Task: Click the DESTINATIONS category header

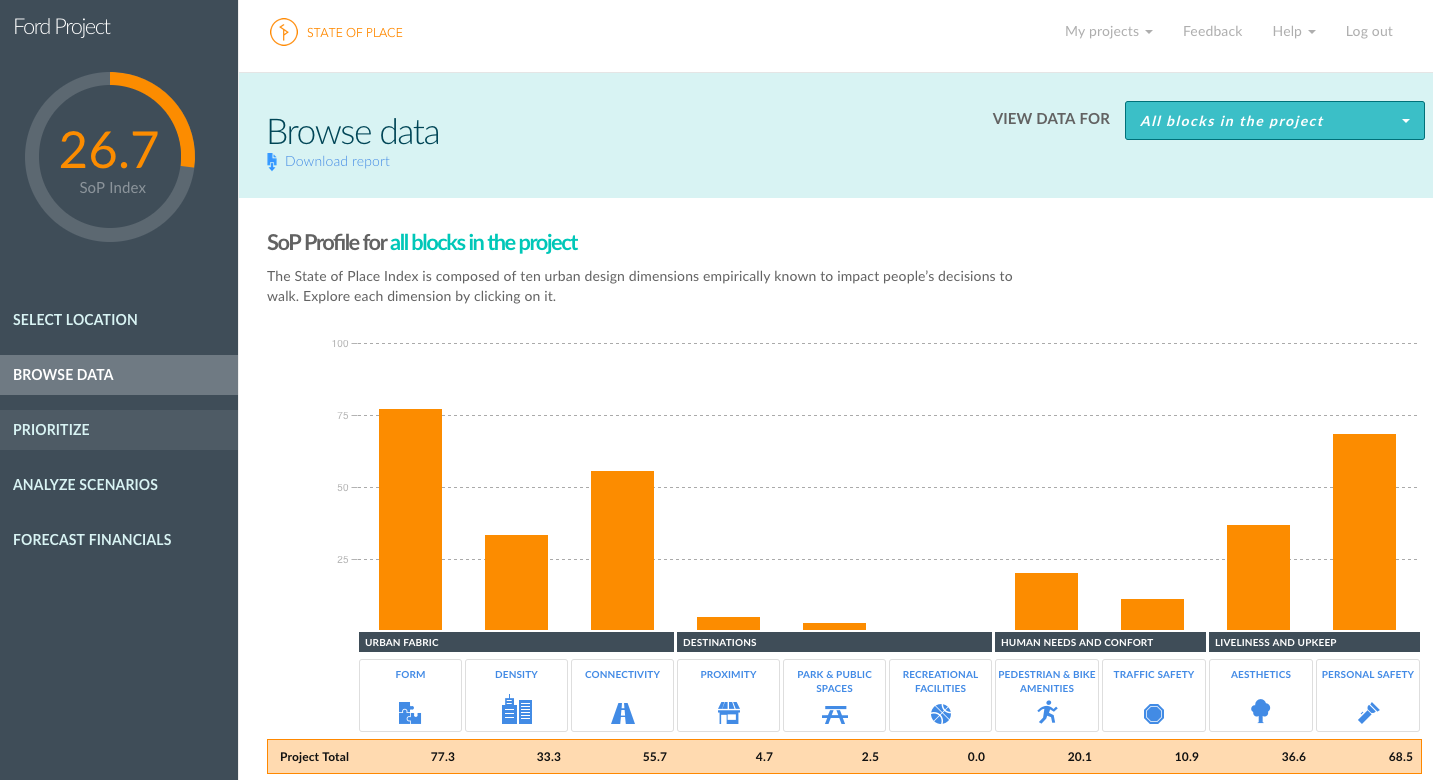Action: (834, 642)
